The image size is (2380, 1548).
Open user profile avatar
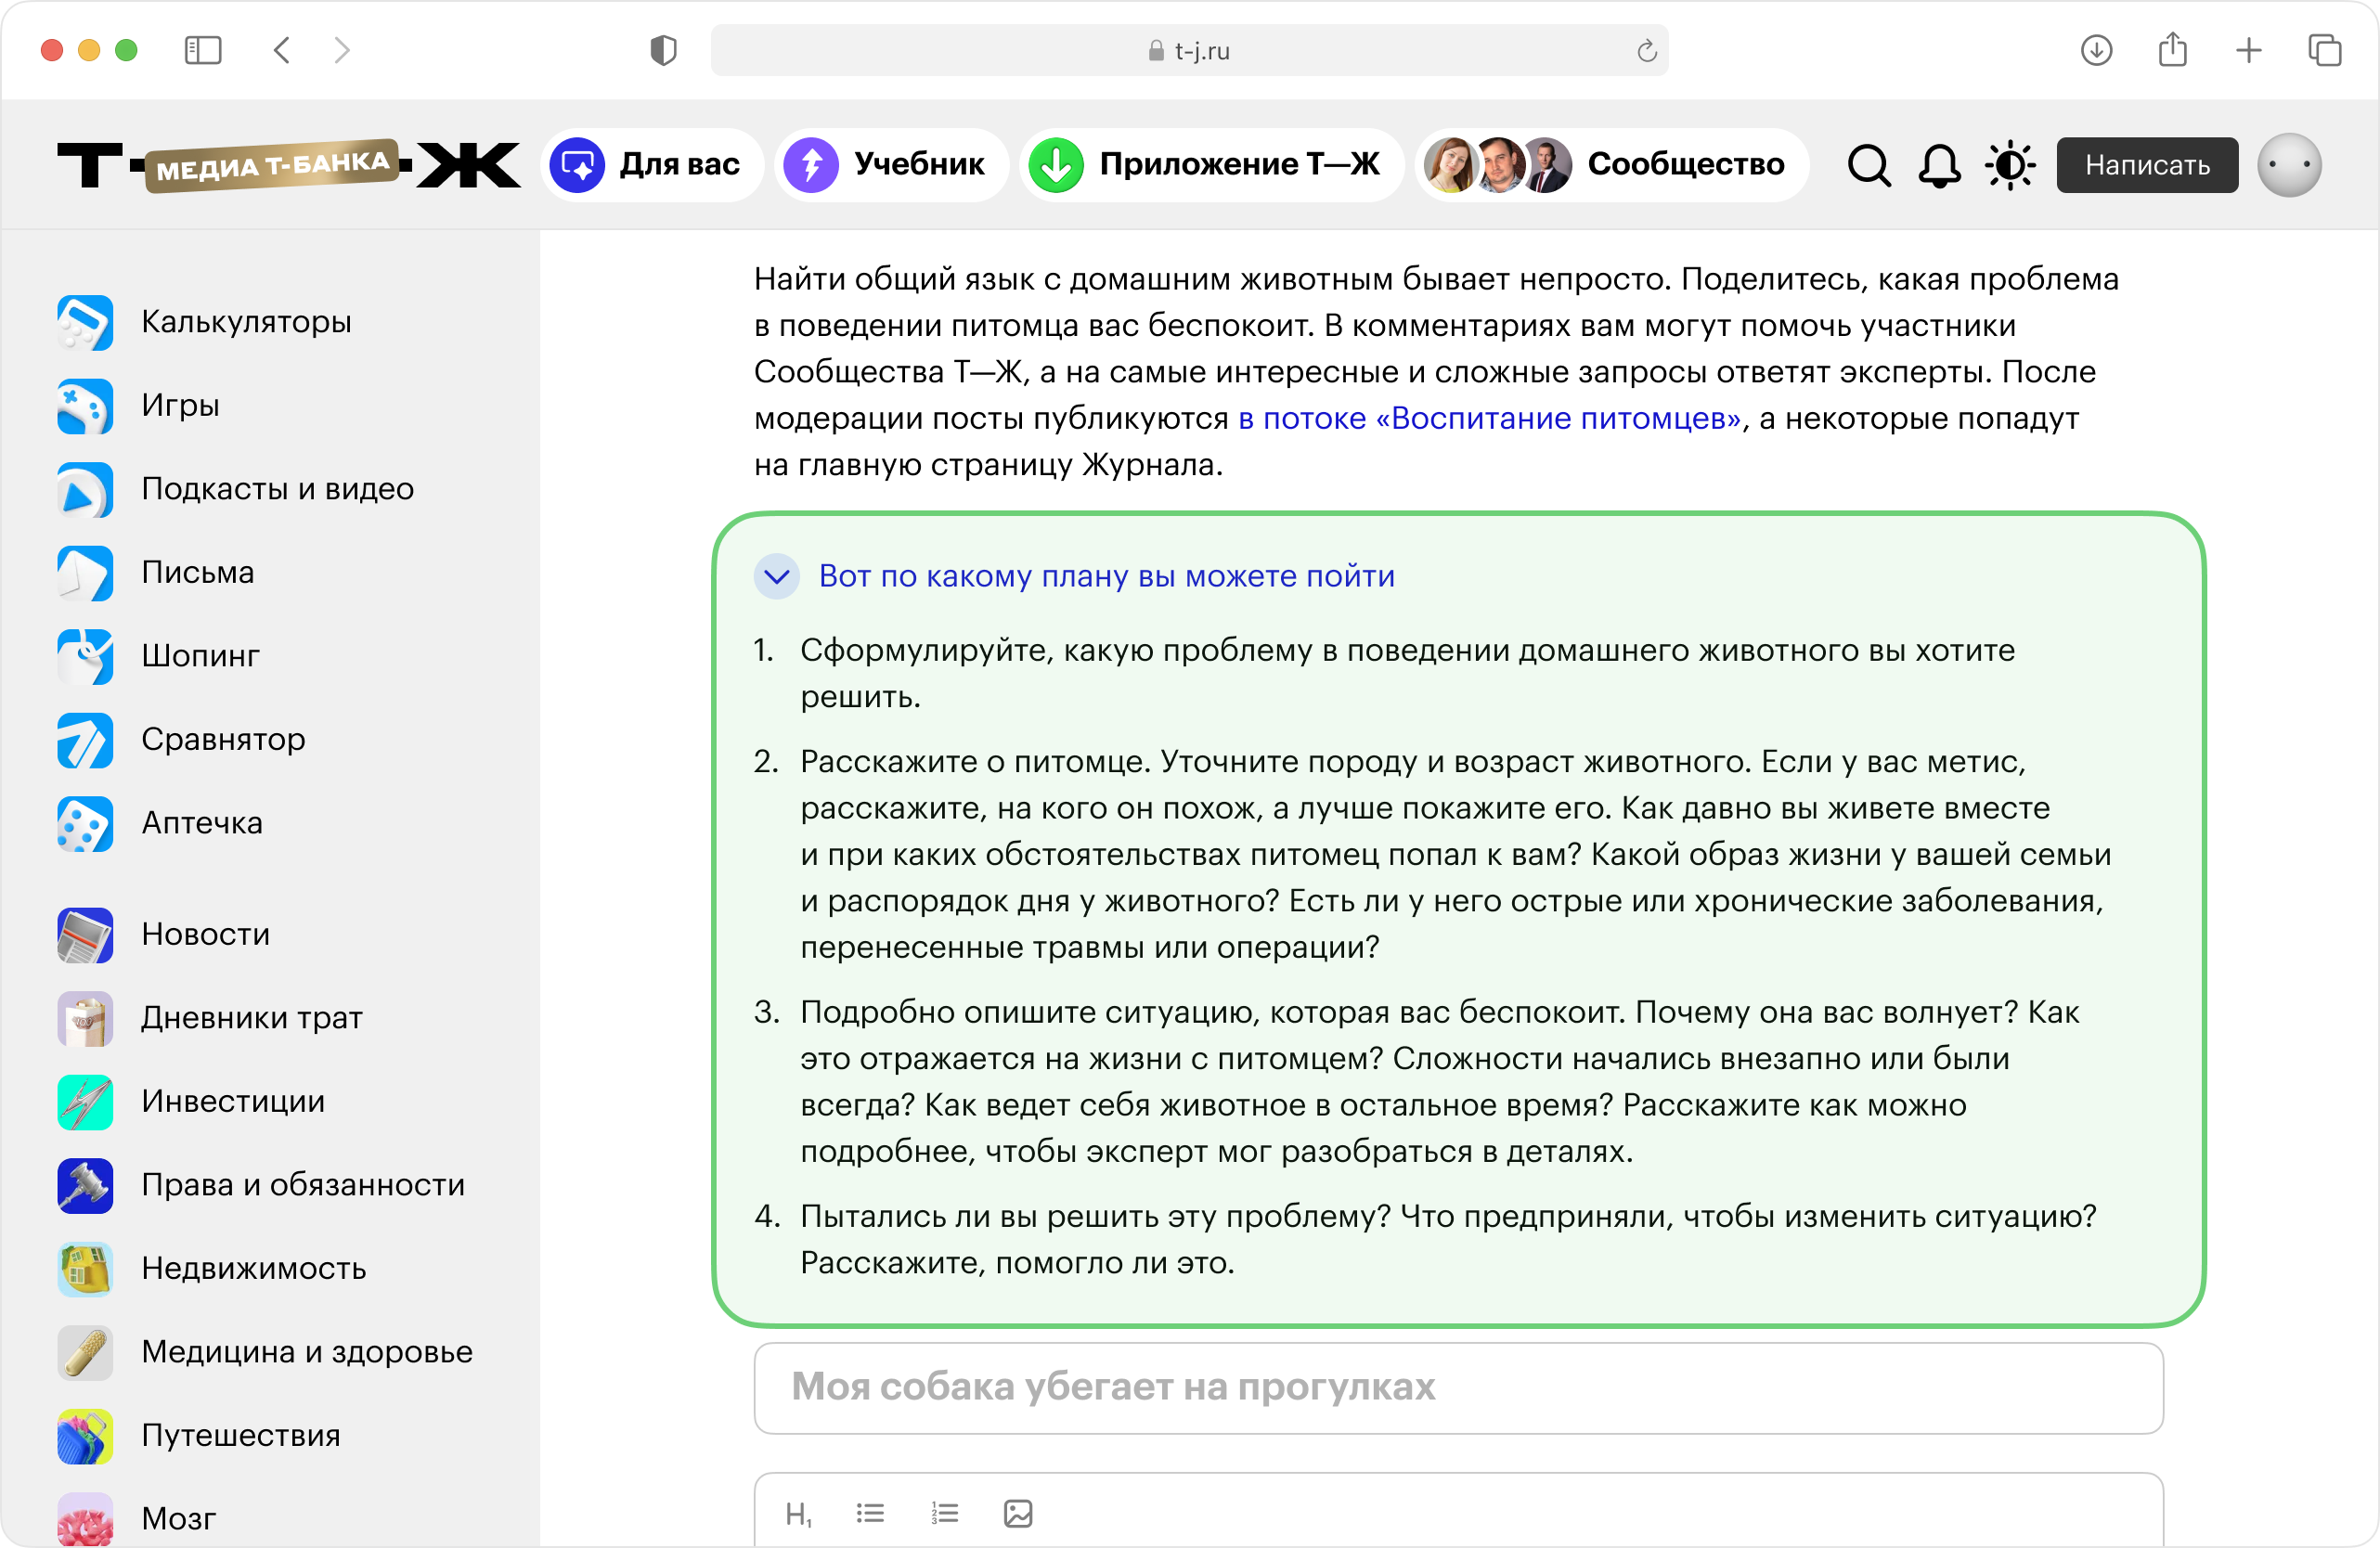point(2289,165)
